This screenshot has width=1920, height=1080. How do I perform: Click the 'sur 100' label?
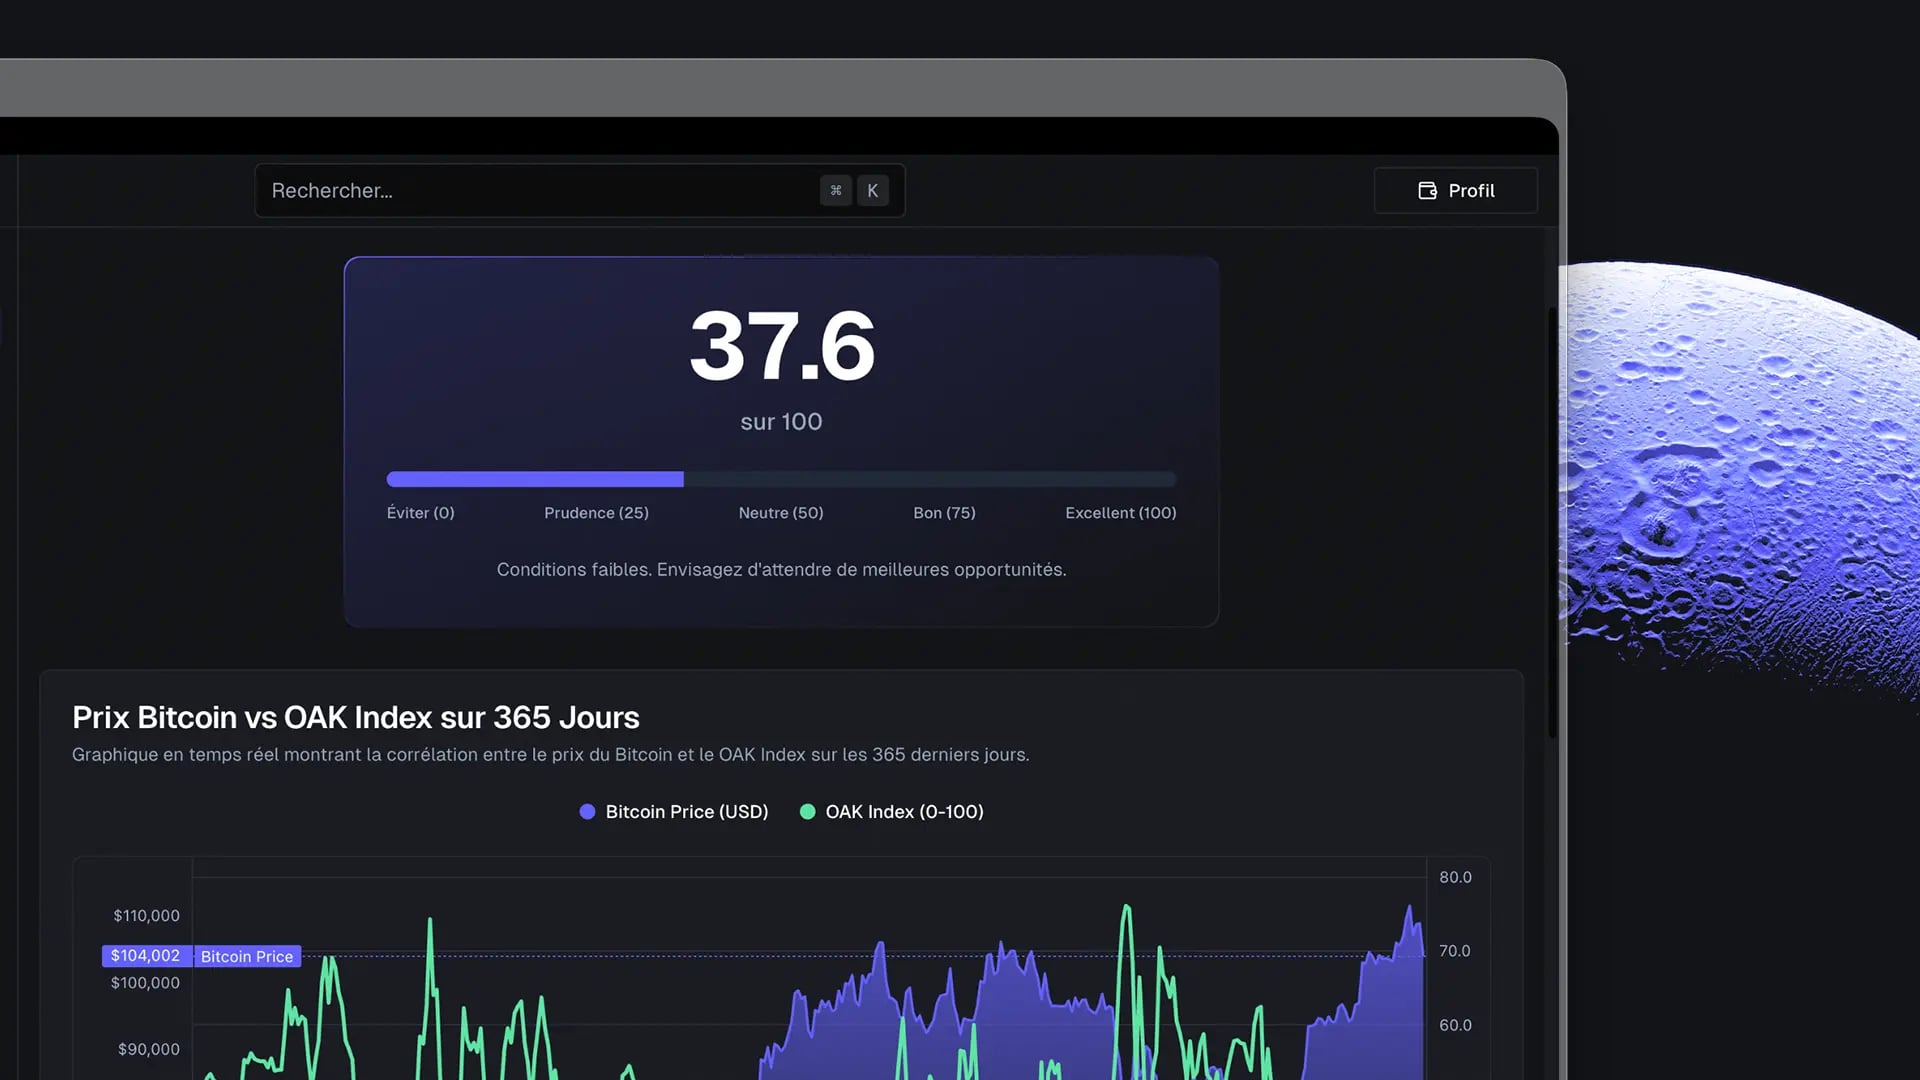(x=781, y=422)
